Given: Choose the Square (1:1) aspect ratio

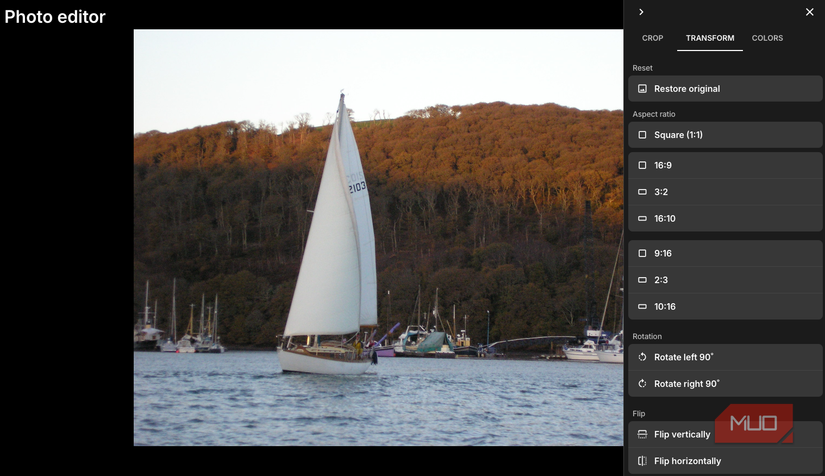Looking at the screenshot, I should coord(725,135).
